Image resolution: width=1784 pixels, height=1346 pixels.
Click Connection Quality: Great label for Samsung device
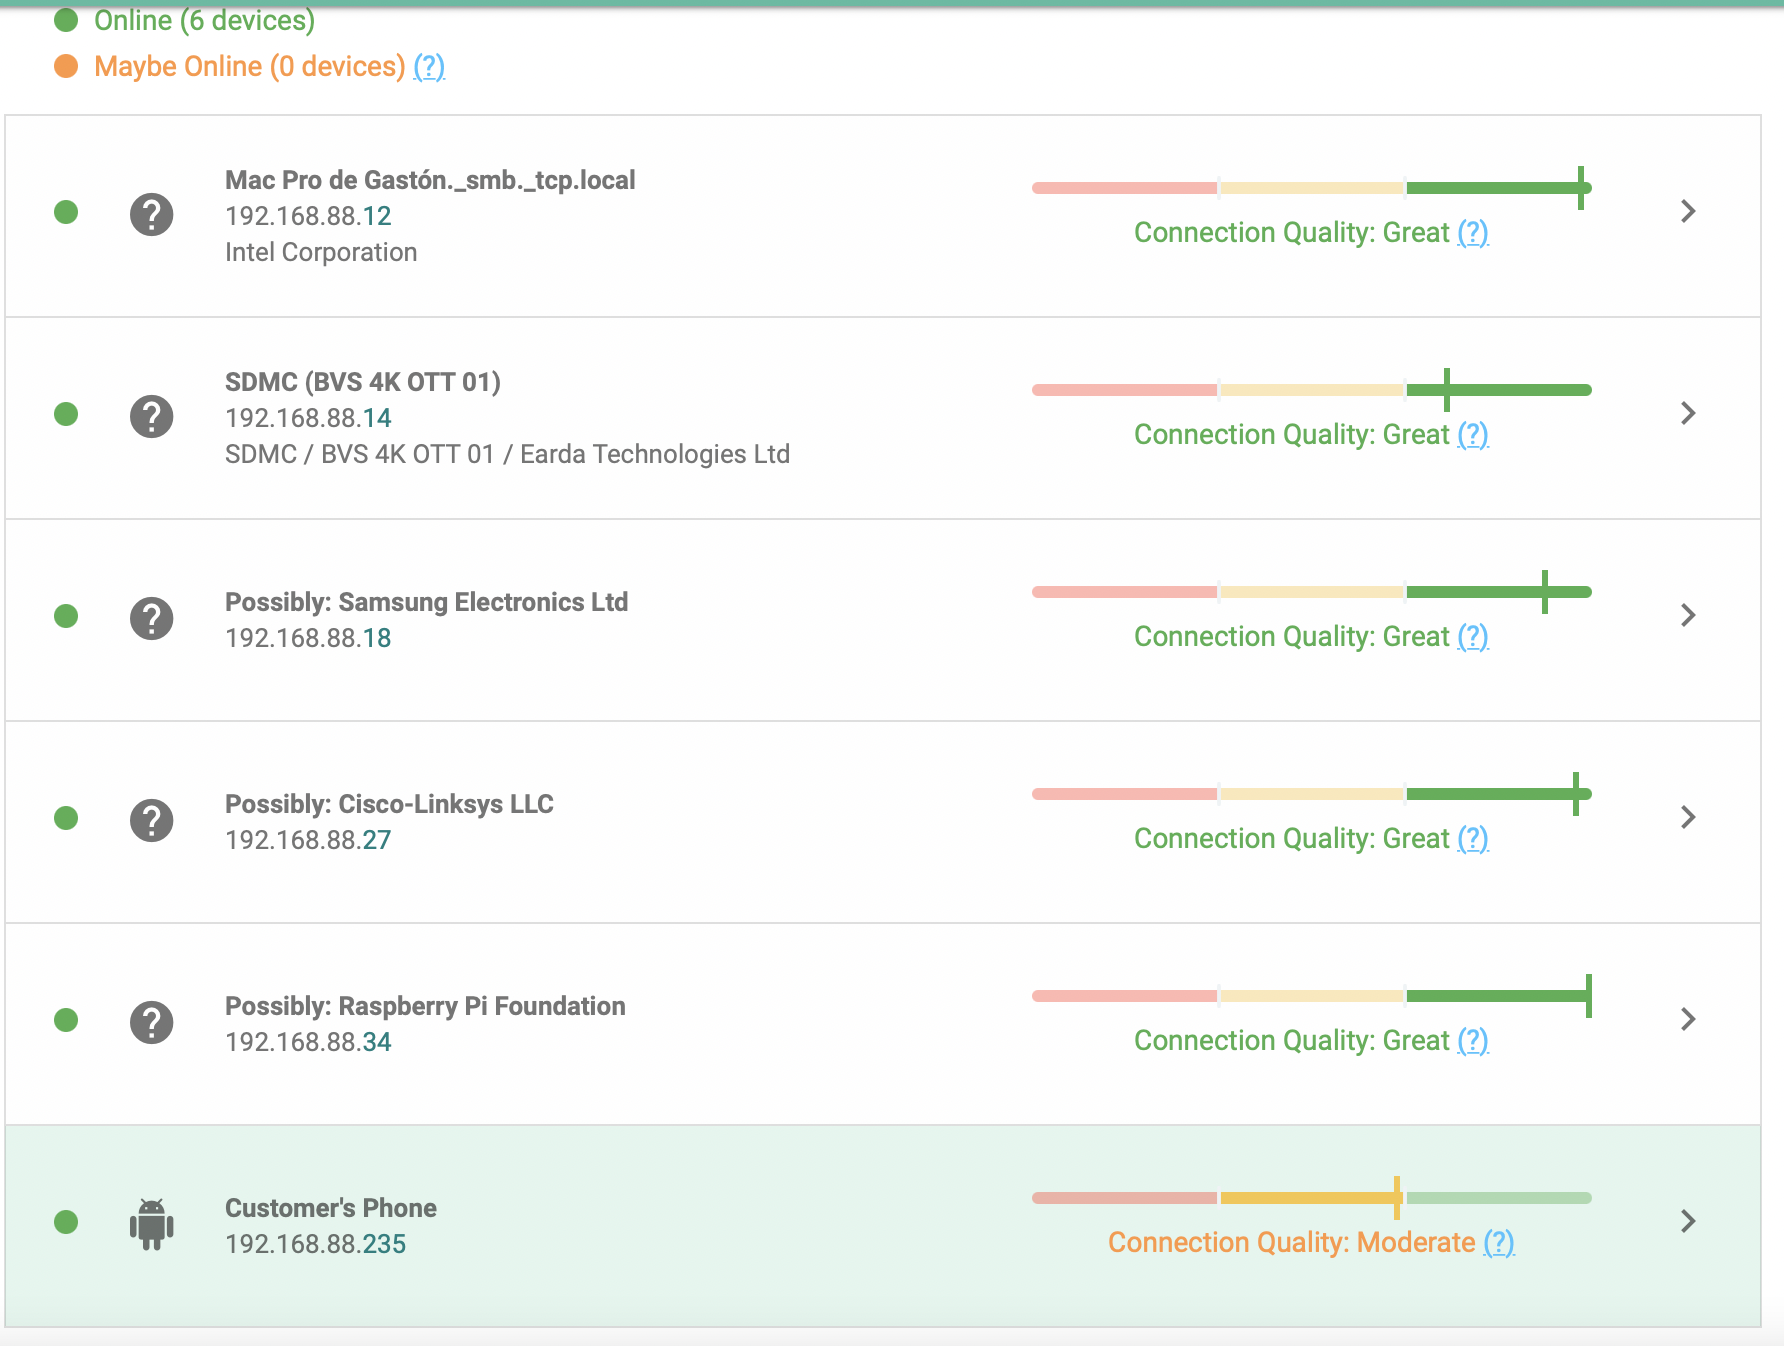click(x=1291, y=636)
